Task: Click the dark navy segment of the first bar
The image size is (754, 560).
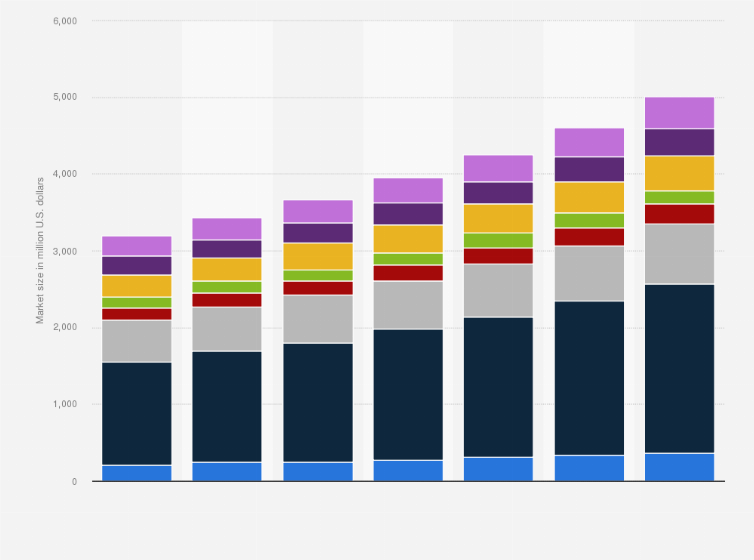Action: pos(137,413)
